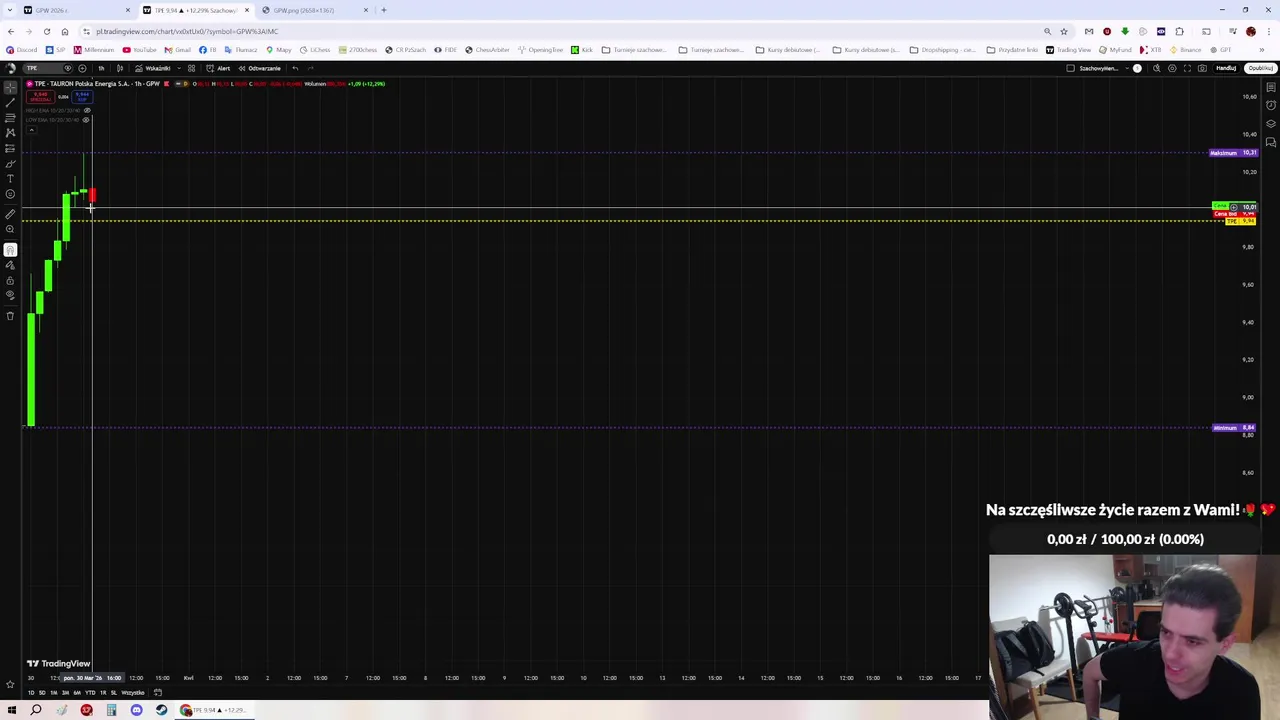Open the chat panel icon on right sidebar
This screenshot has width=1280, height=720.
[1271, 142]
